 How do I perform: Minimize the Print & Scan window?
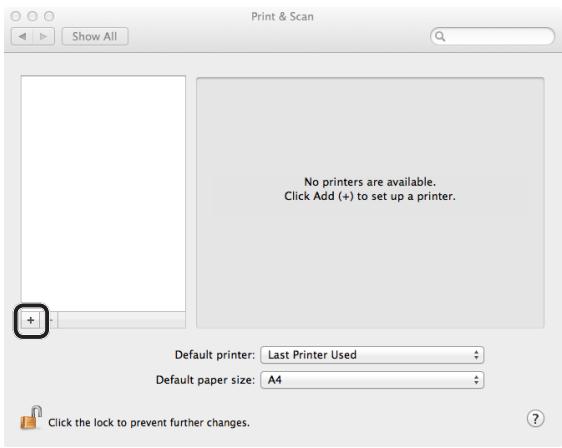[x=32, y=16]
